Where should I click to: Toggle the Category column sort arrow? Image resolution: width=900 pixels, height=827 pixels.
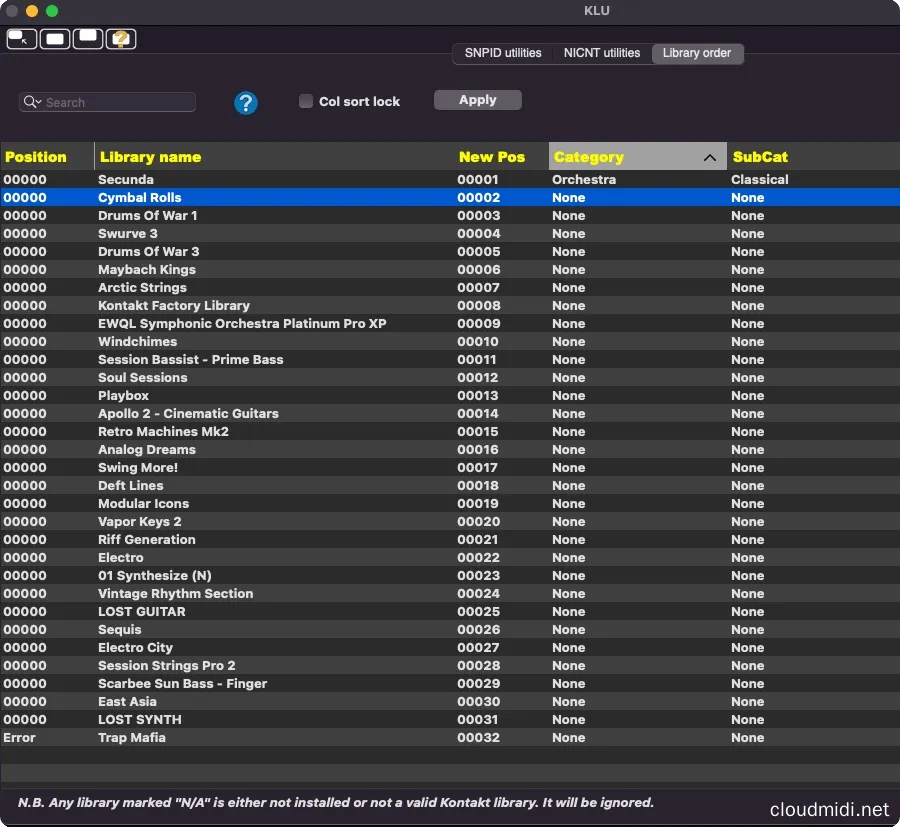(x=710, y=157)
